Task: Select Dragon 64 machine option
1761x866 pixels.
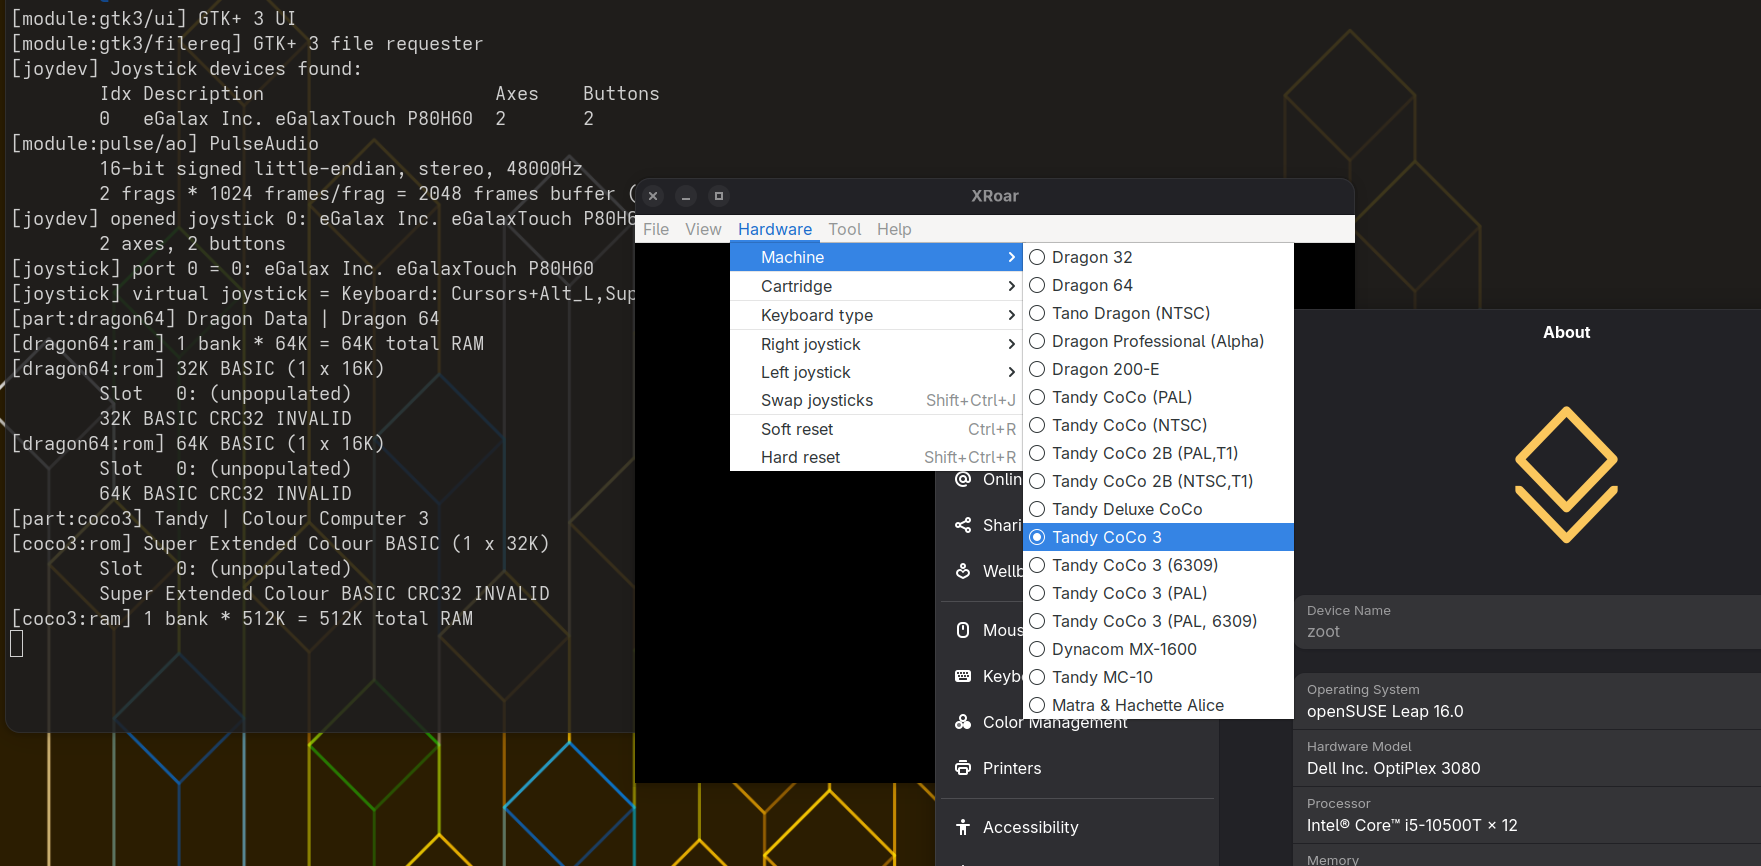Action: tap(1158, 285)
